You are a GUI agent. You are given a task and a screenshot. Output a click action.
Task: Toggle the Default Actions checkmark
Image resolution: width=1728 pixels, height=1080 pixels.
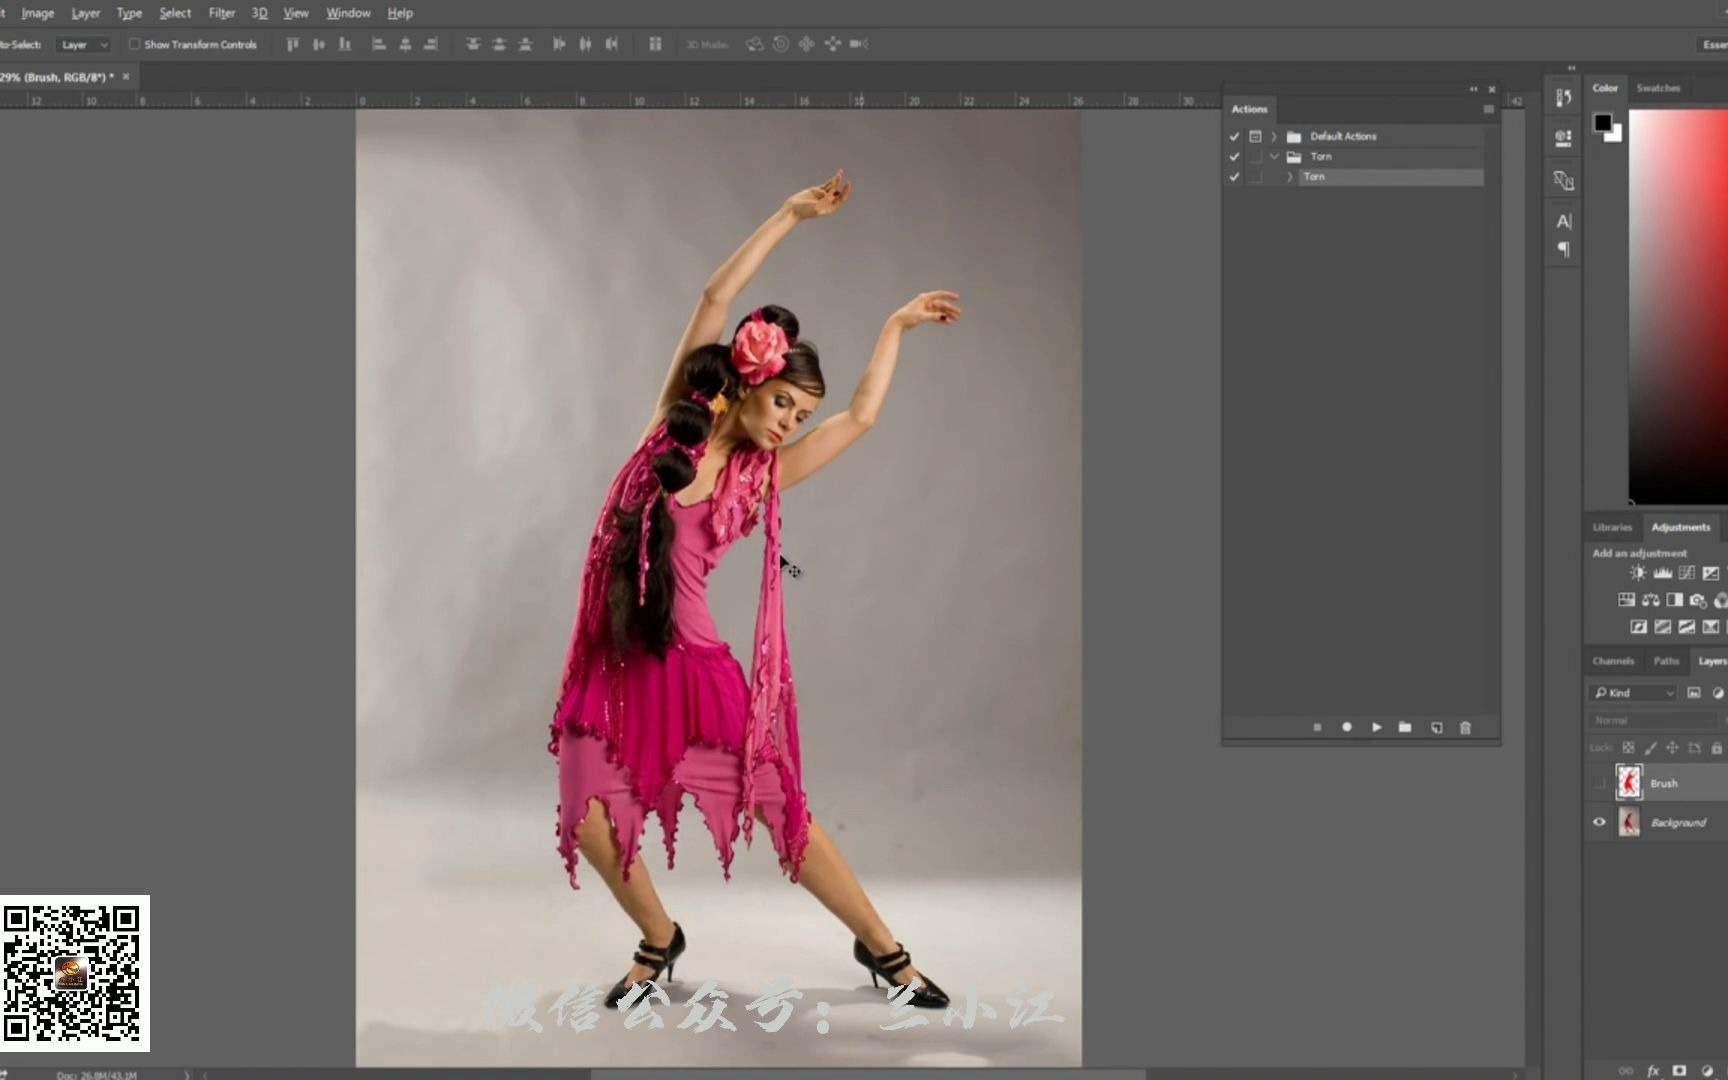1234,136
